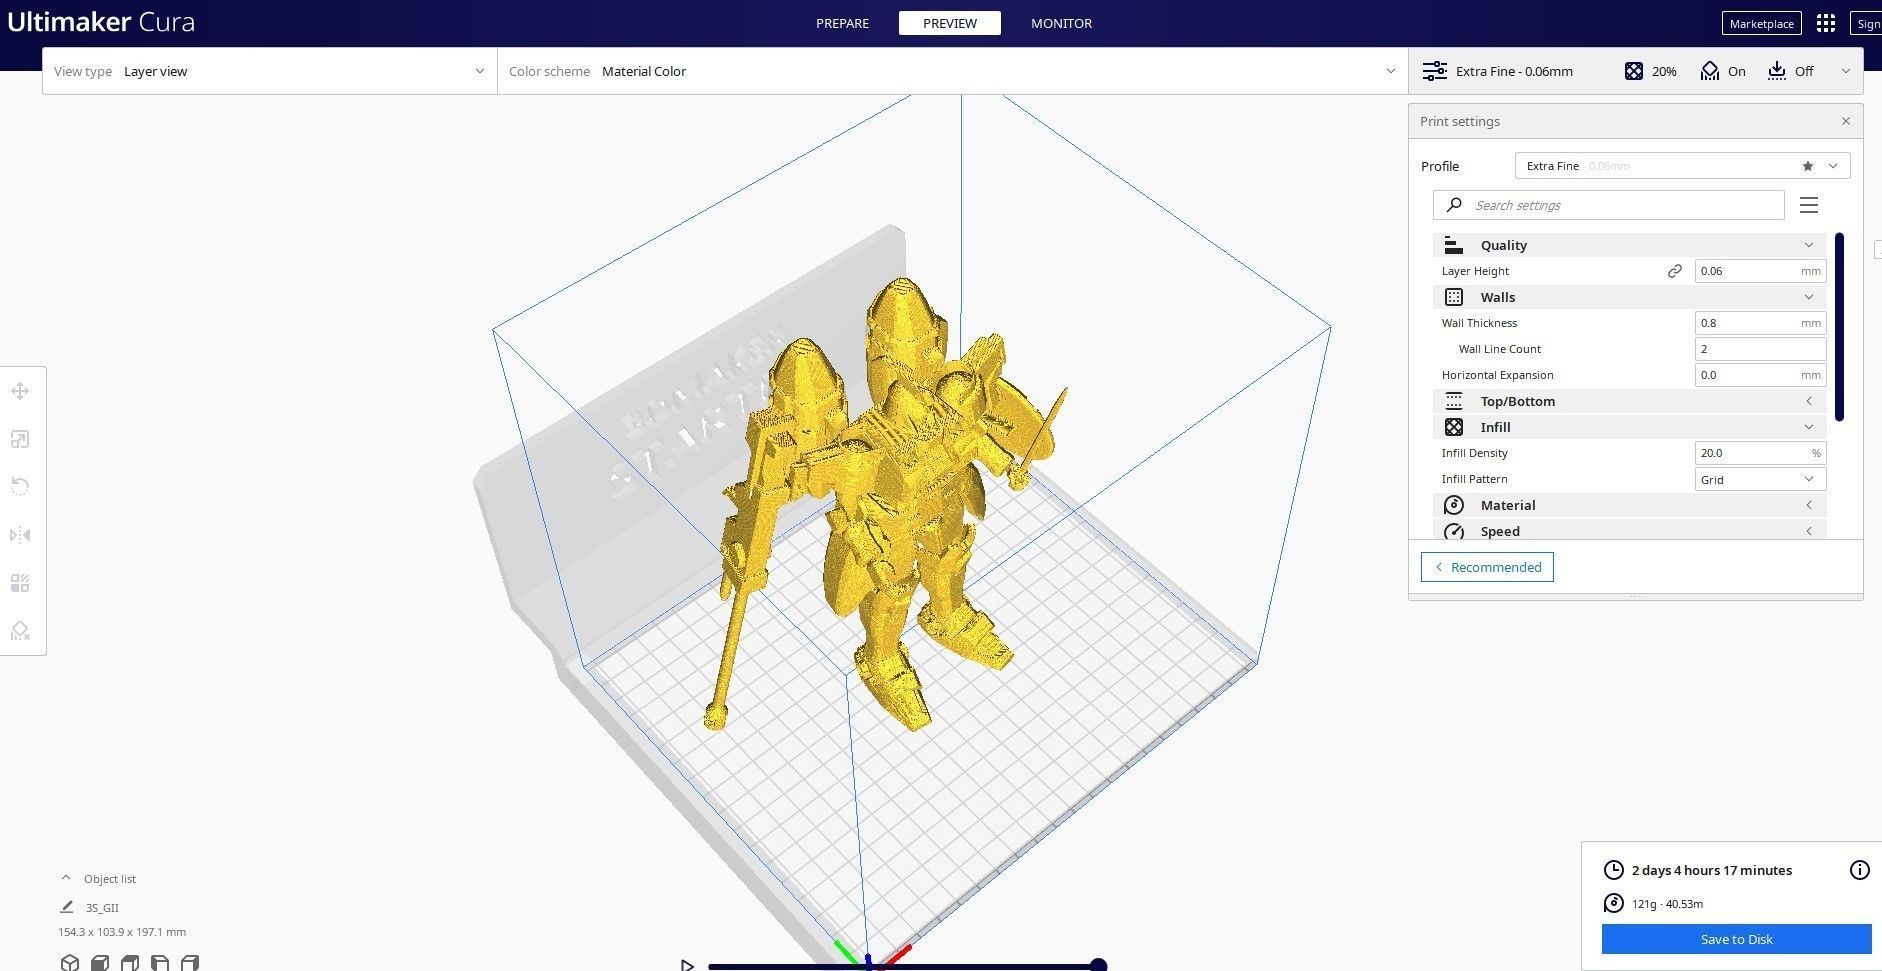
Task: Click the Search settings field
Action: click(1608, 205)
